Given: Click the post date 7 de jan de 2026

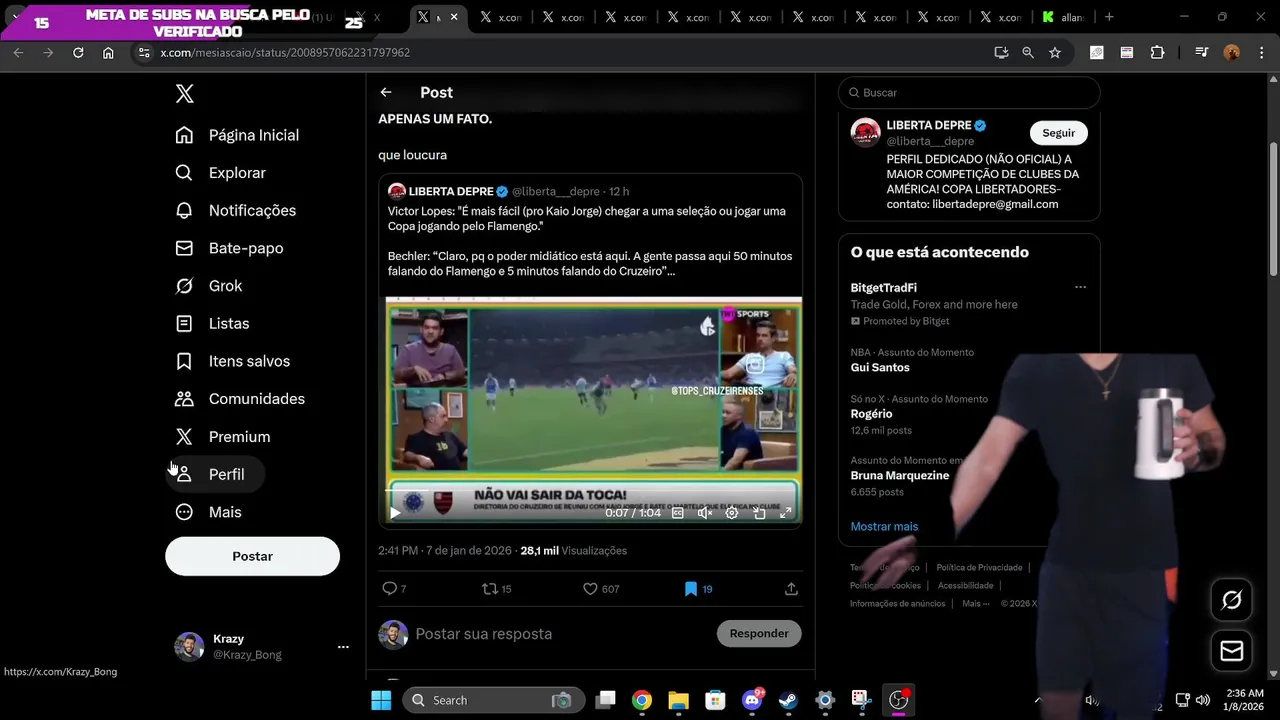Looking at the screenshot, I should 471,551.
